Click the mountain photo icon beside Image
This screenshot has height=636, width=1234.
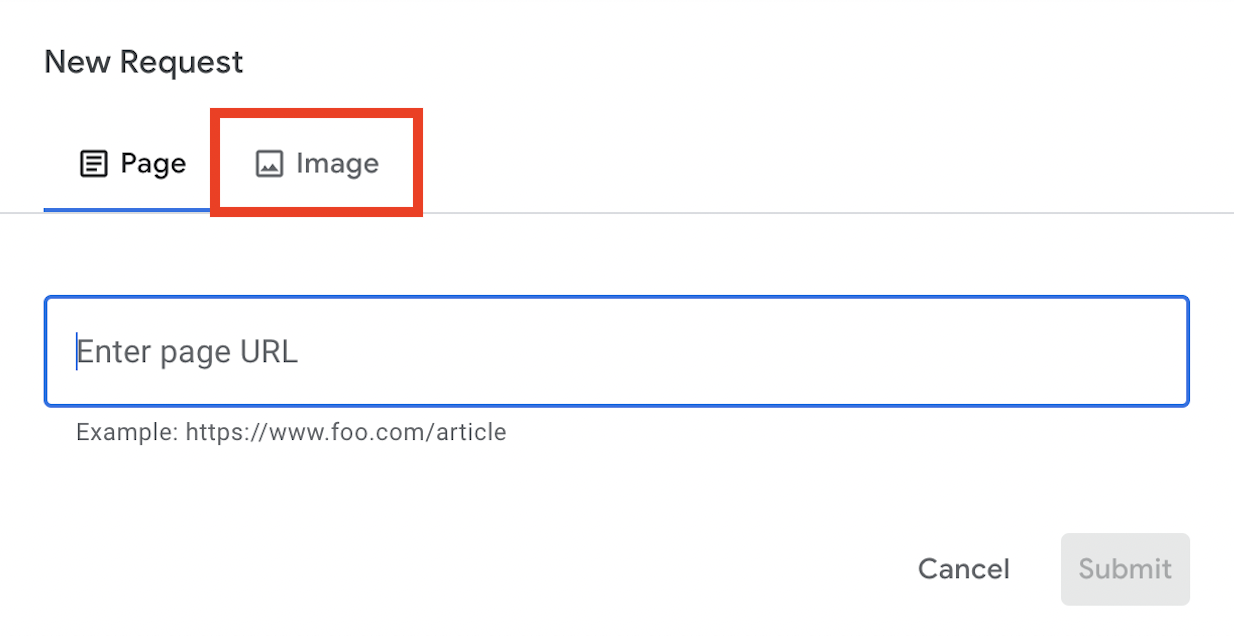tap(269, 163)
